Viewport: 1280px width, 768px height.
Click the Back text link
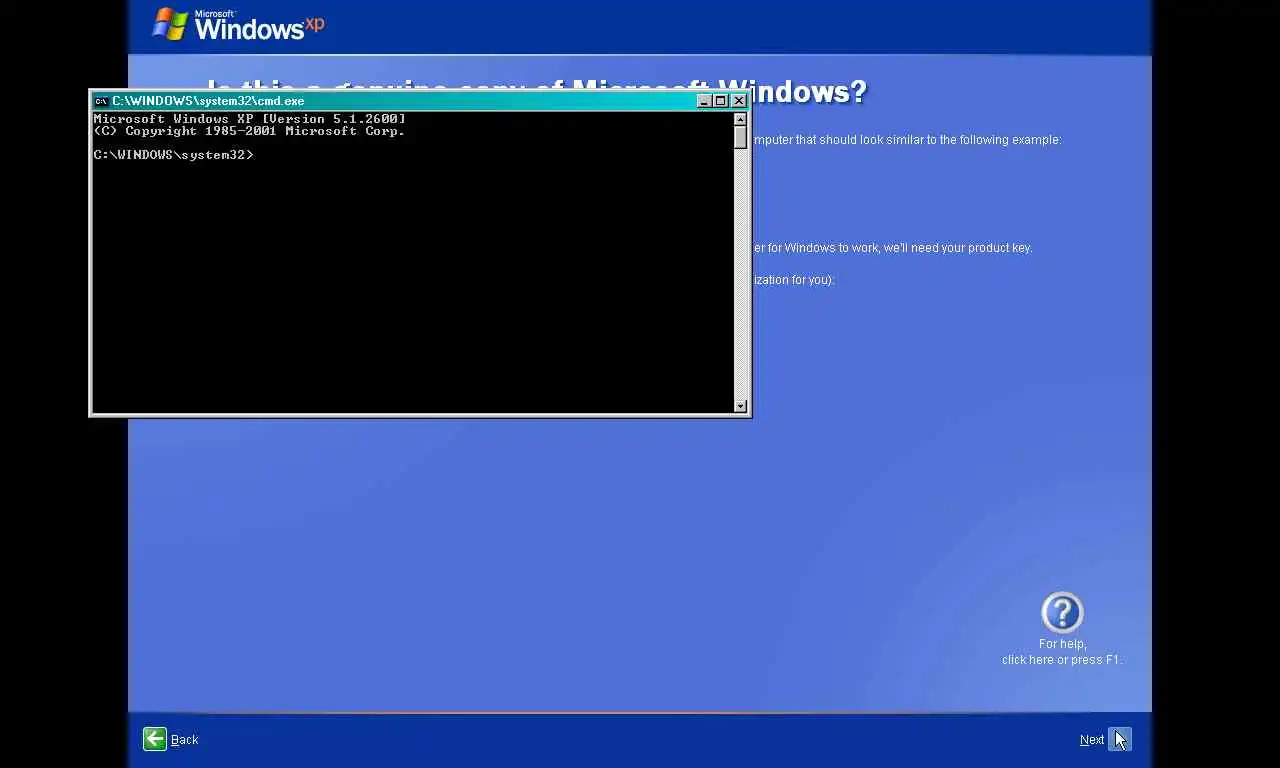185,740
